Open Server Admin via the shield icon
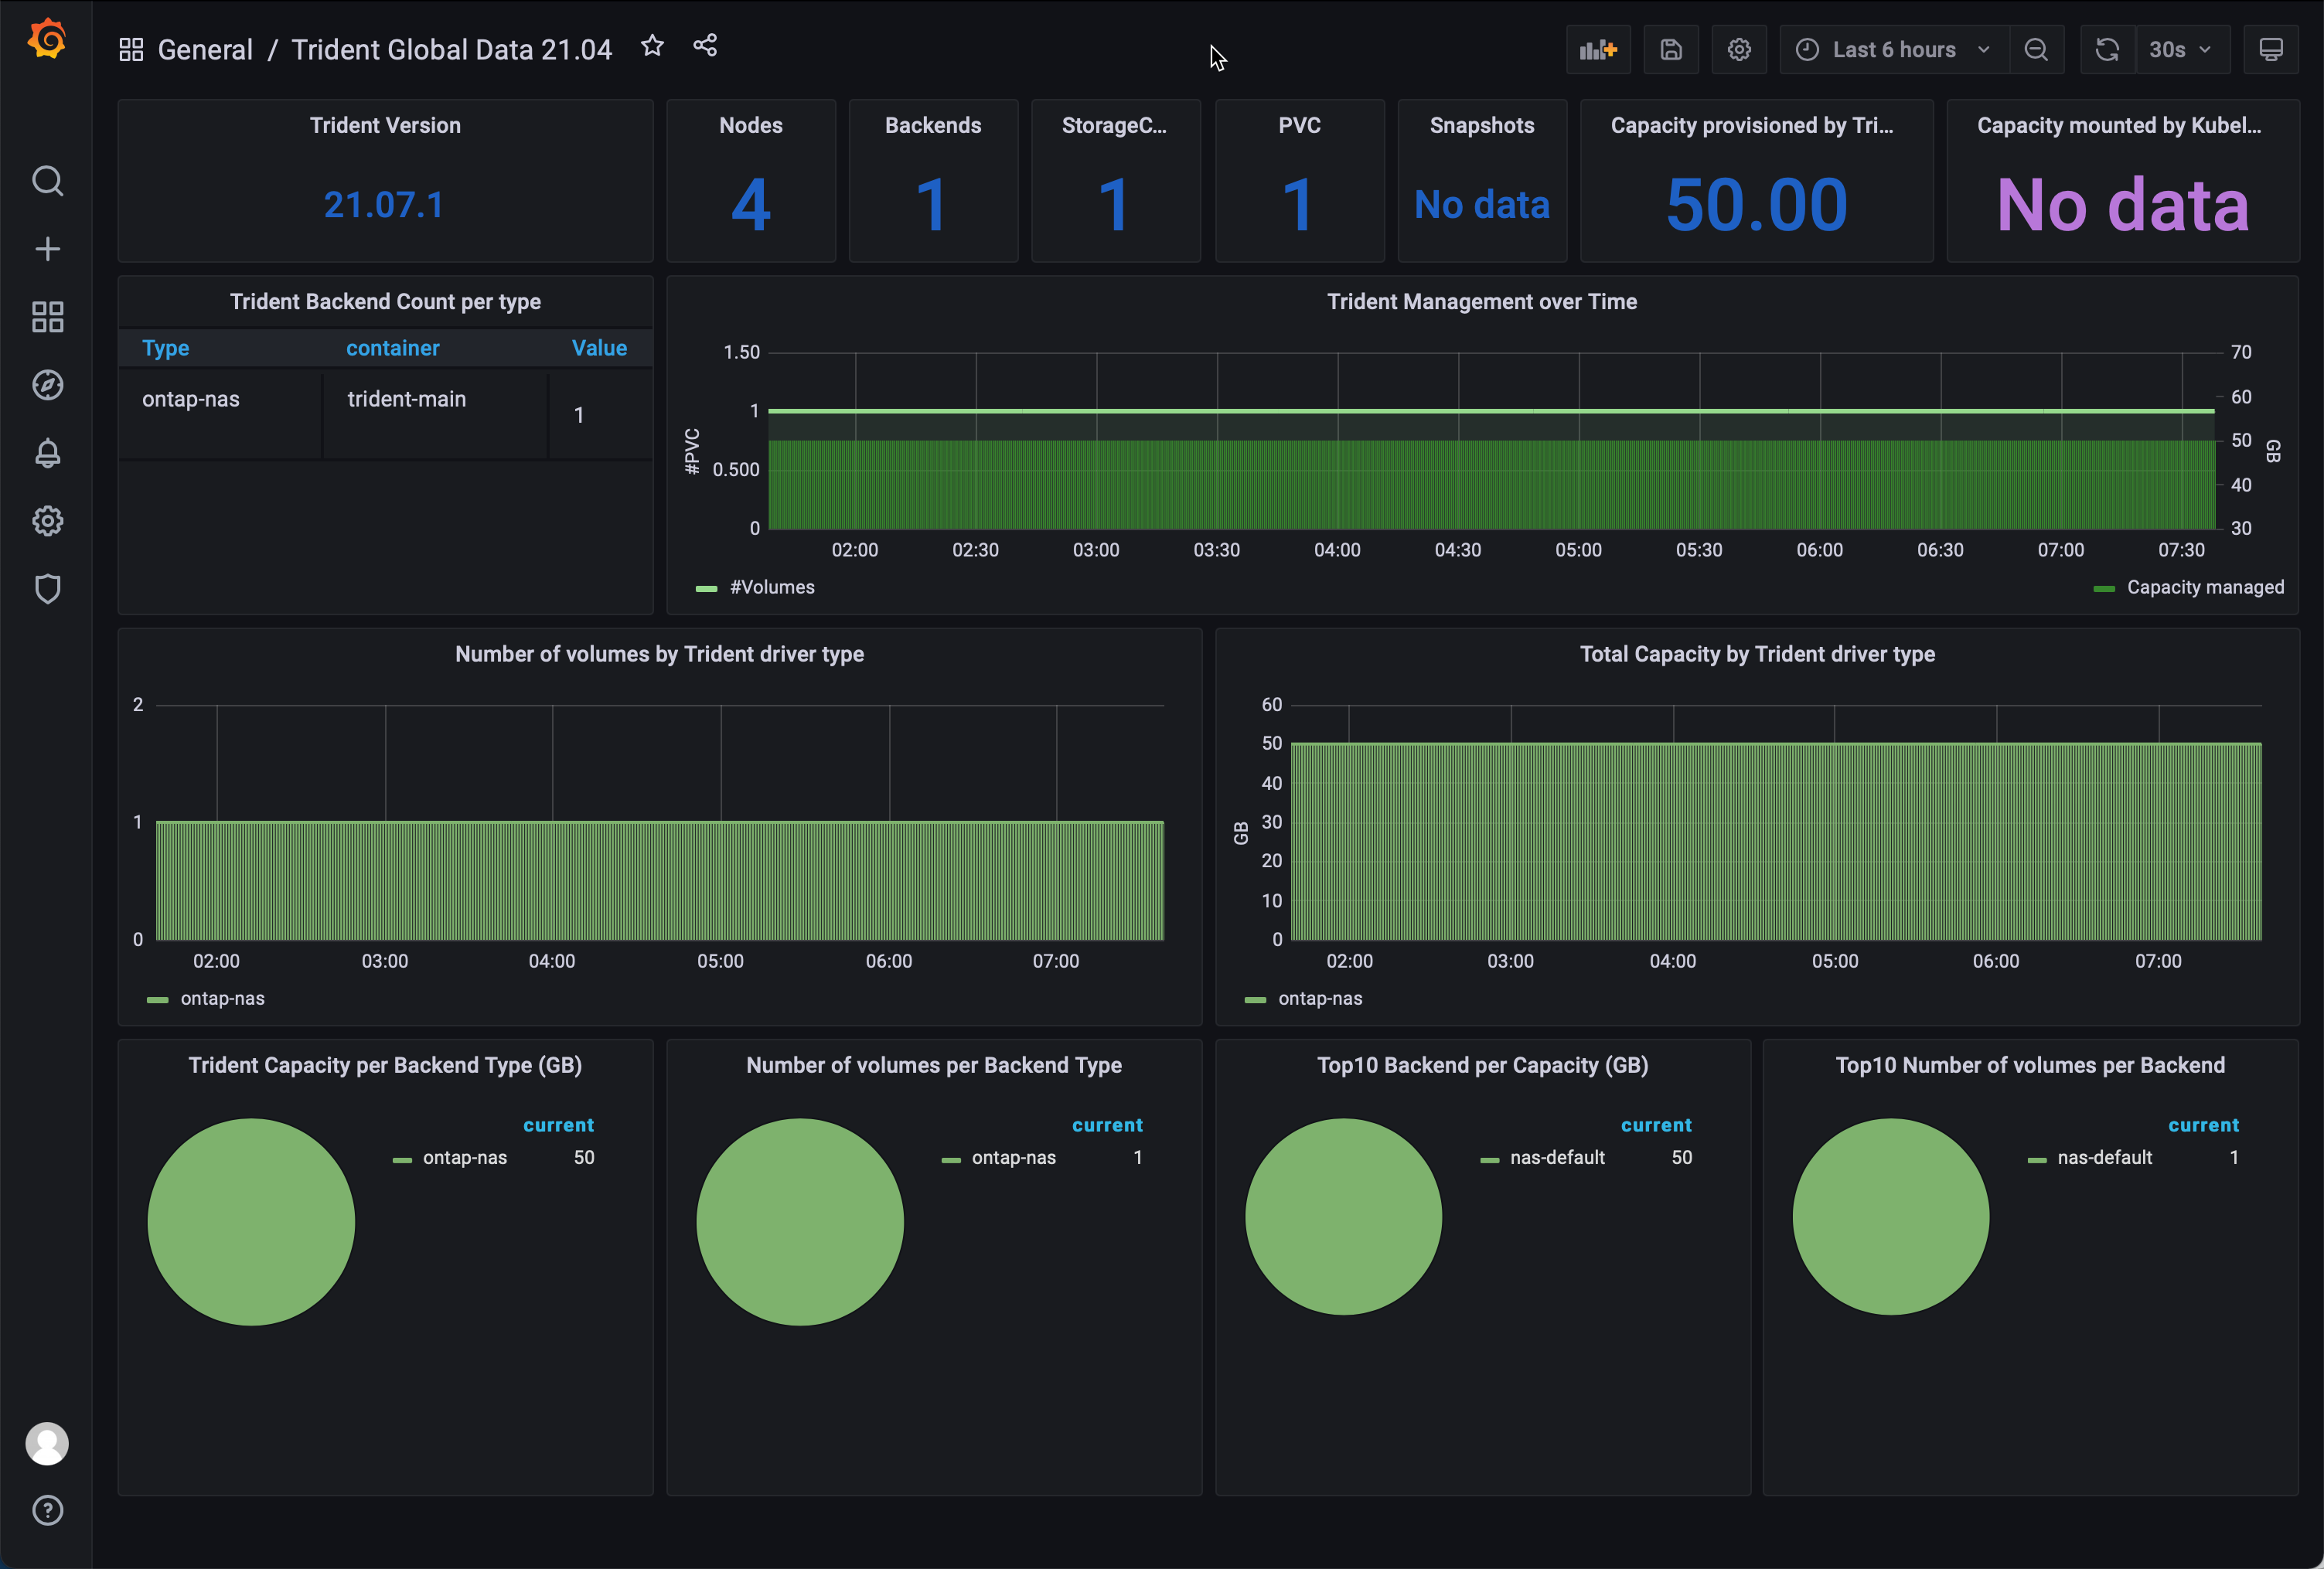2324x1569 pixels. click(47, 589)
